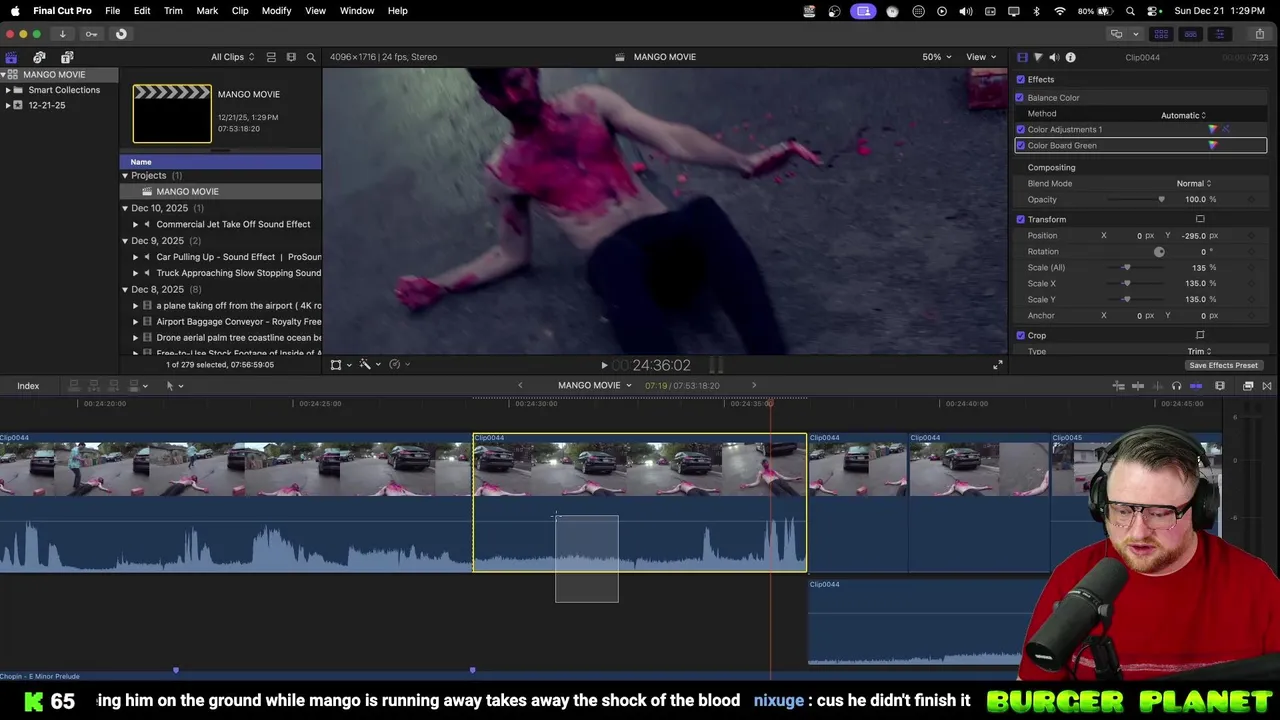Click the Import Media arrow button
The width and height of the screenshot is (1280, 720).
pos(62,34)
